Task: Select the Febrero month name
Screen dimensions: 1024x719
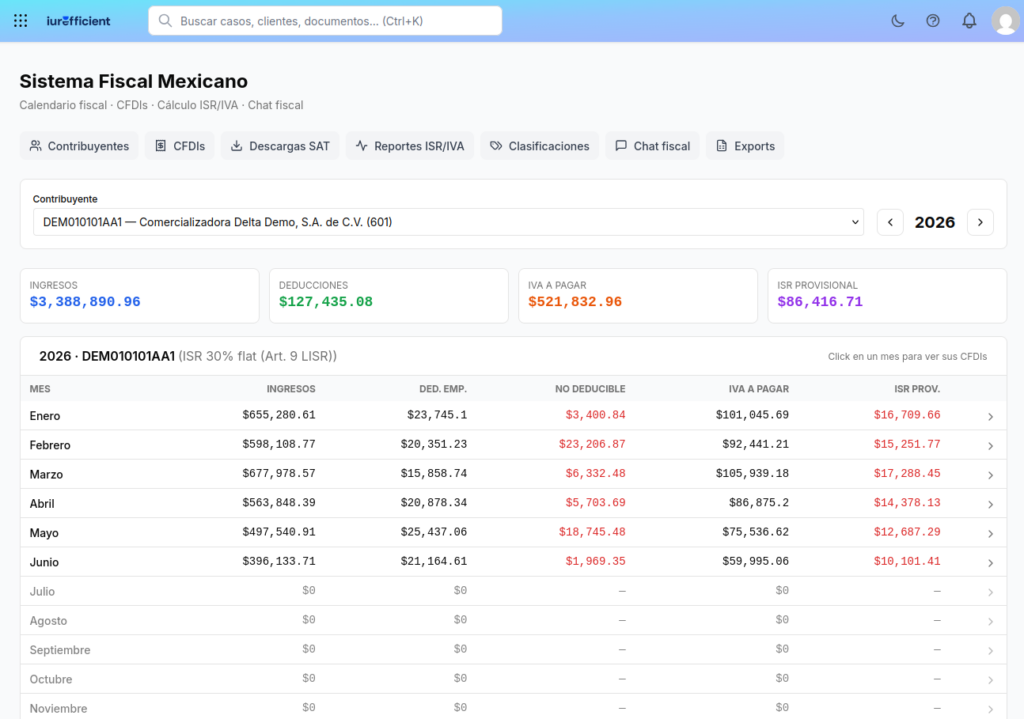Action: click(x=50, y=445)
